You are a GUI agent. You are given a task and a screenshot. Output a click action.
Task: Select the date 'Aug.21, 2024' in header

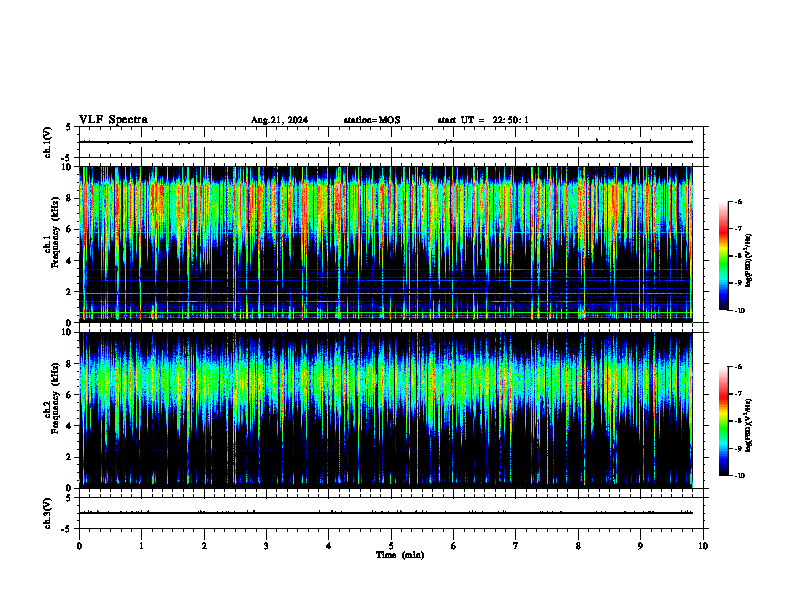pyautogui.click(x=279, y=120)
